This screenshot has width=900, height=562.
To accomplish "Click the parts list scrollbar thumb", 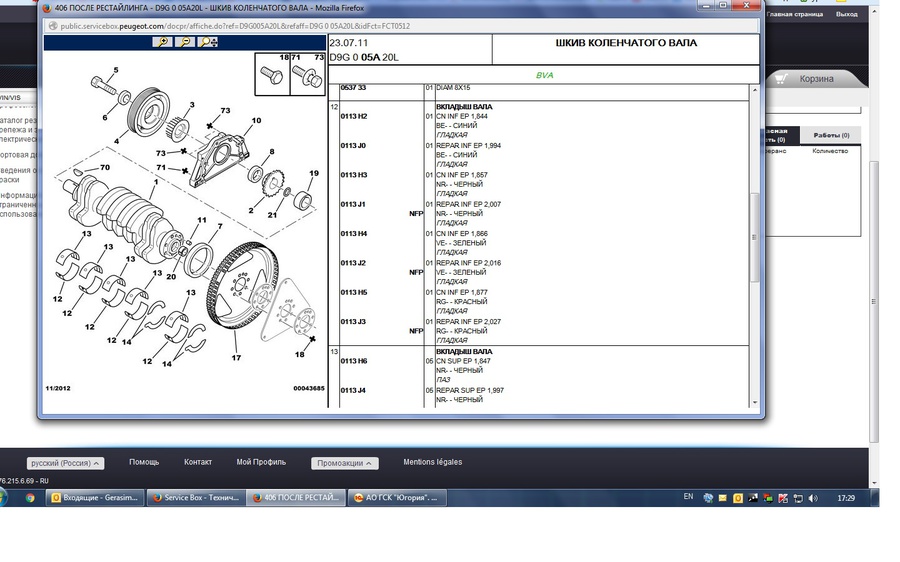I will coord(754,237).
